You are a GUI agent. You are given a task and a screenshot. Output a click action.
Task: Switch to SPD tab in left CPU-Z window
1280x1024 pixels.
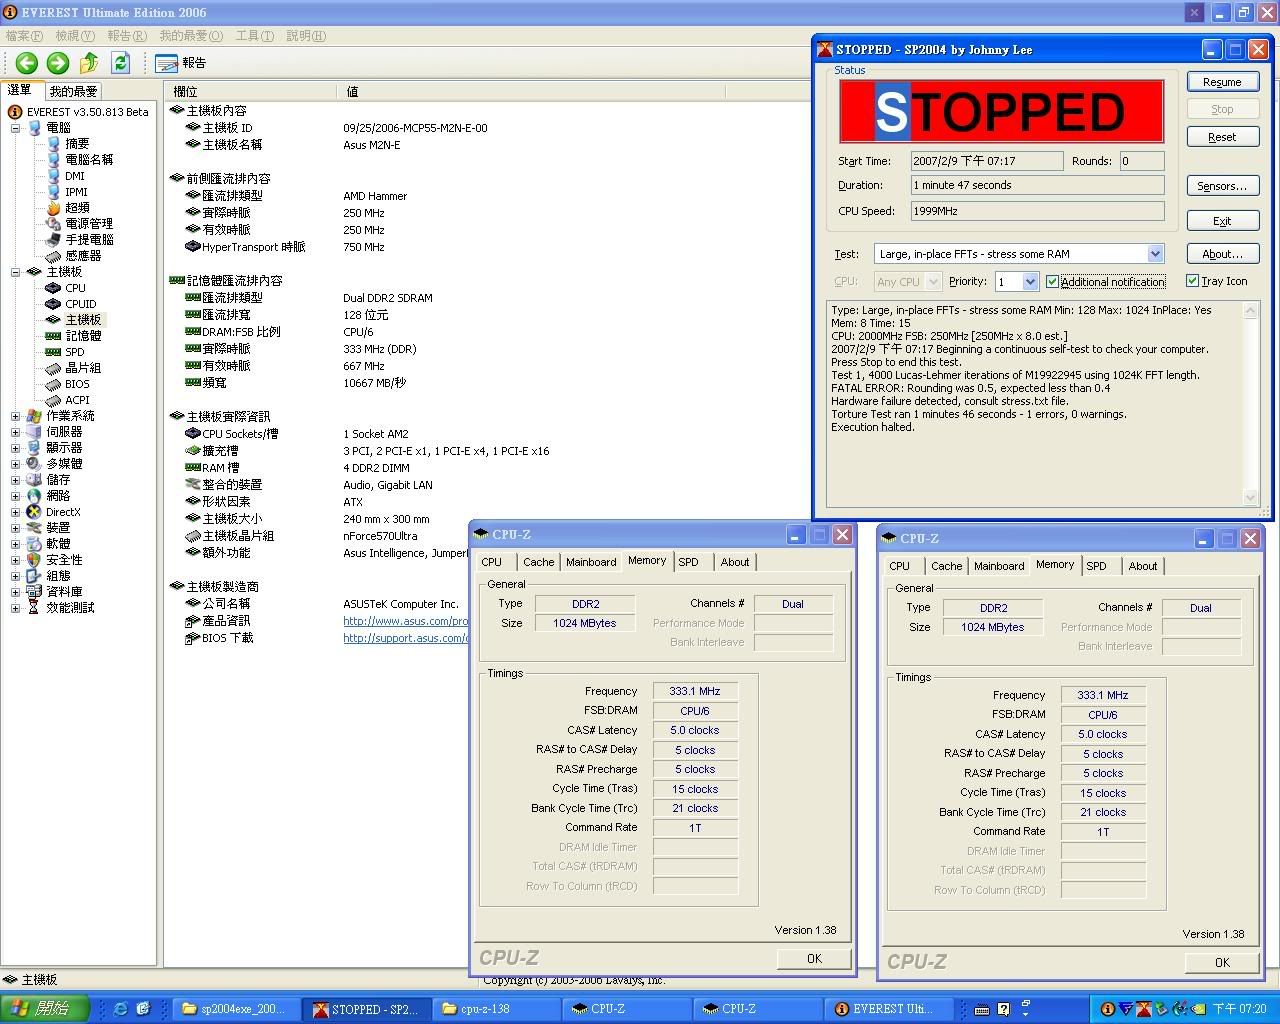coord(688,562)
